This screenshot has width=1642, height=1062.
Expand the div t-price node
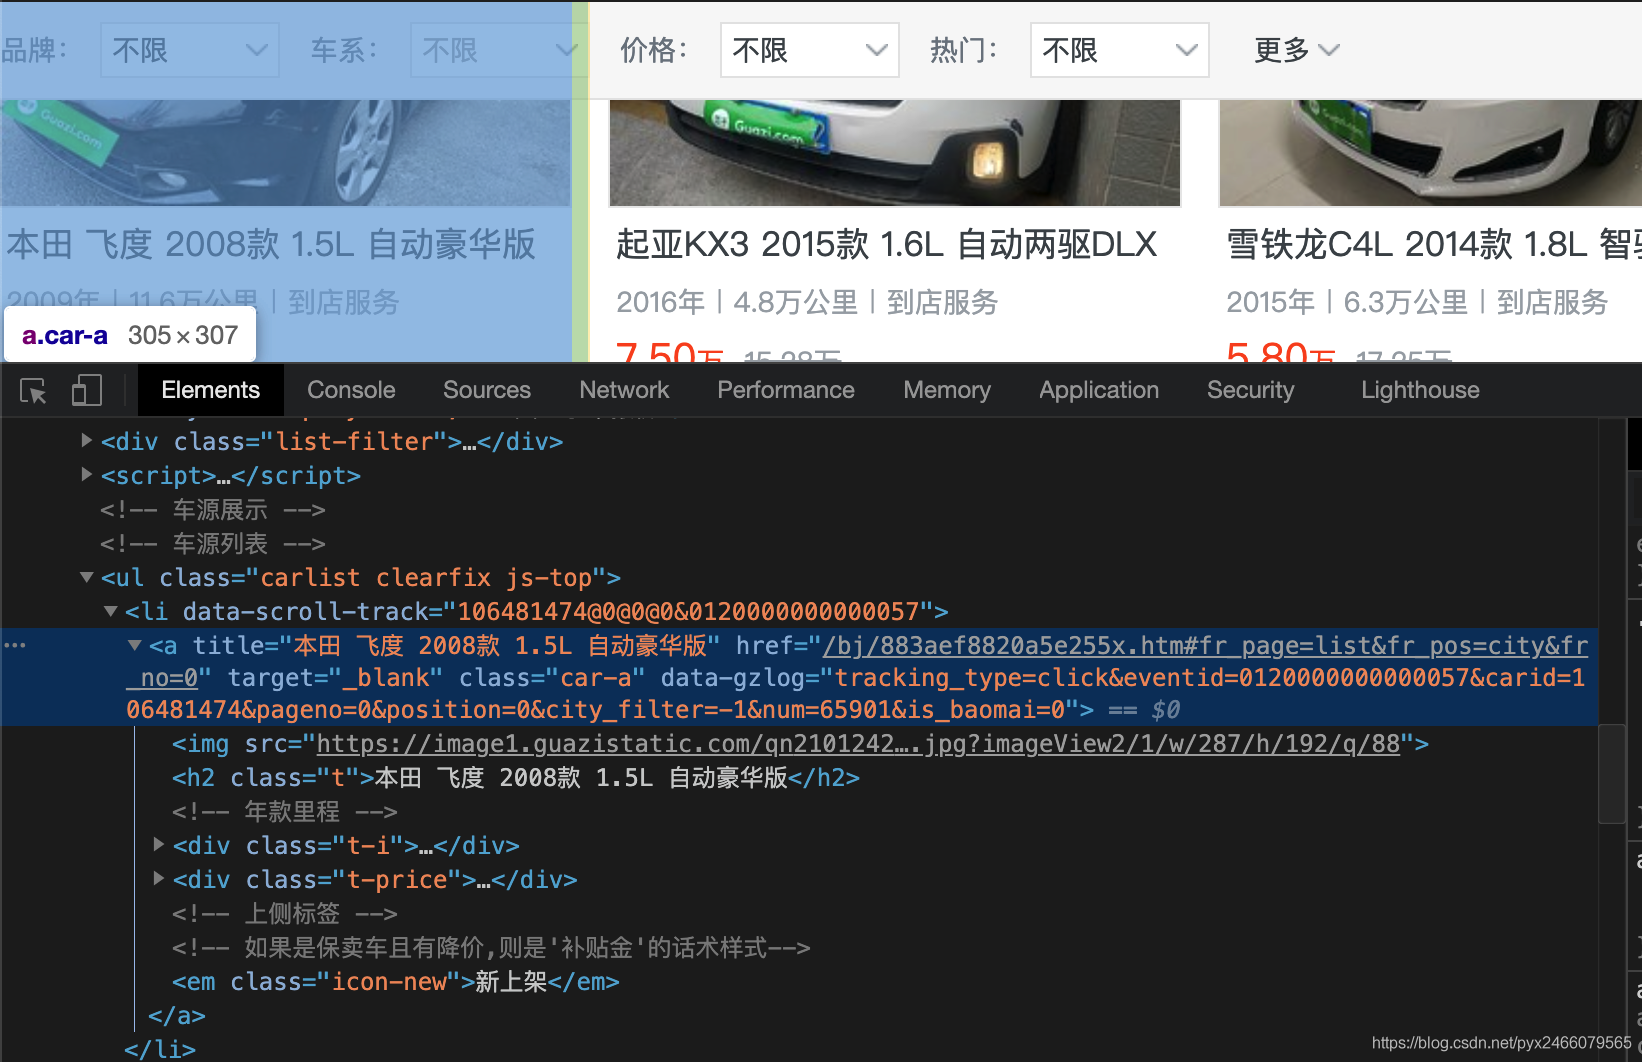159,879
